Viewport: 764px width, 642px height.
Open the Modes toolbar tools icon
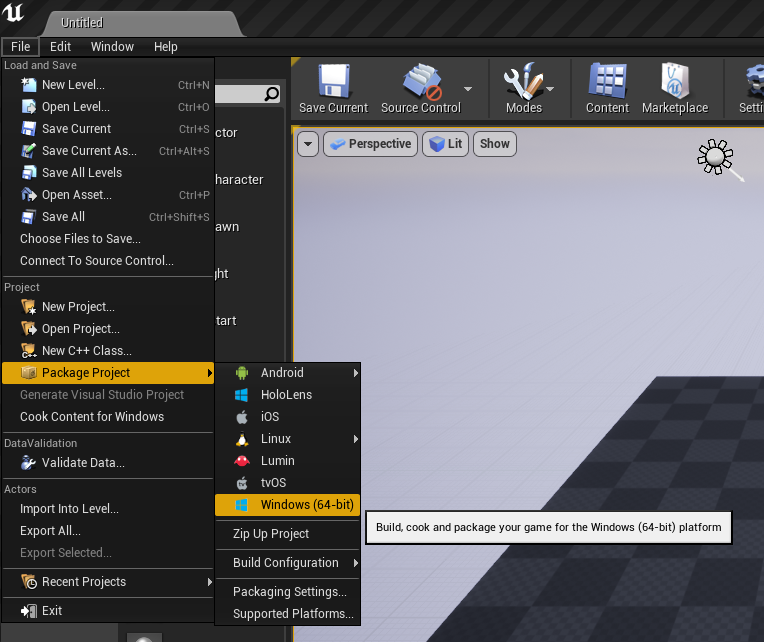click(523, 81)
